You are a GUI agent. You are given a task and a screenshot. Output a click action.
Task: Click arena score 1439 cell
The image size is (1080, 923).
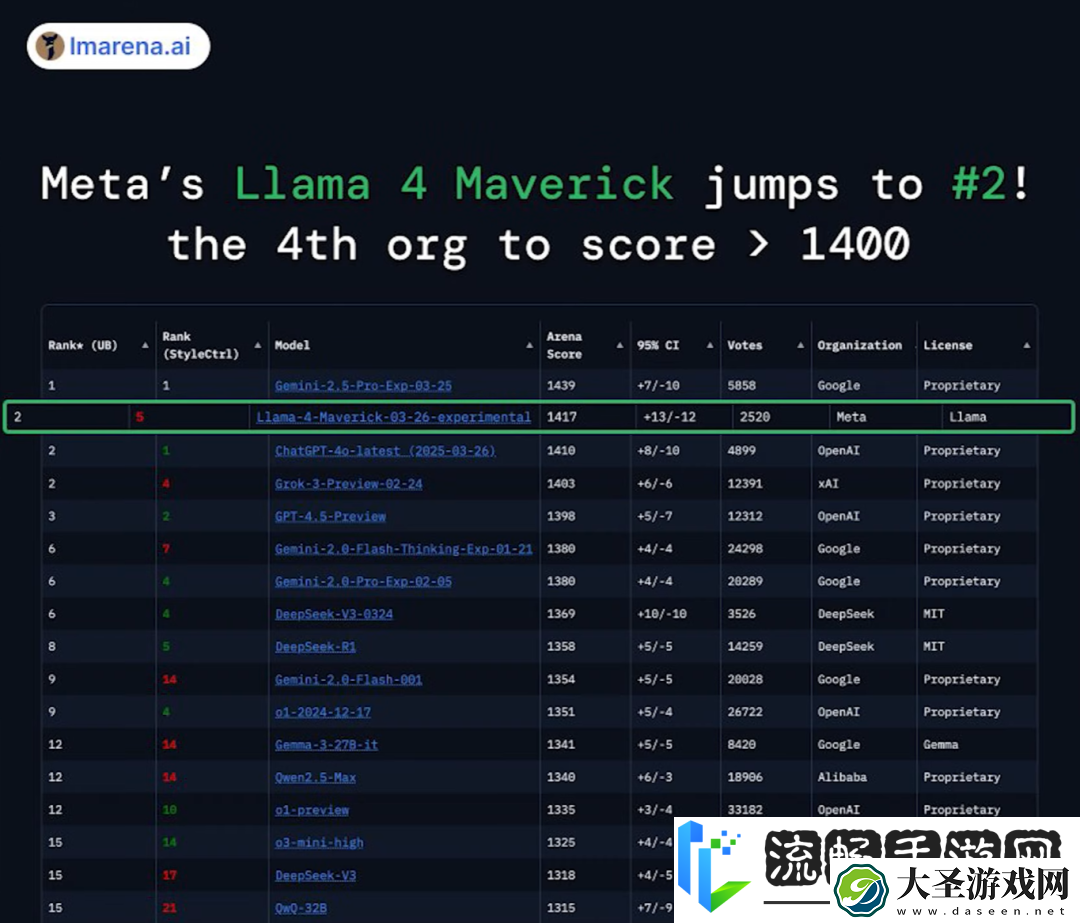561,386
